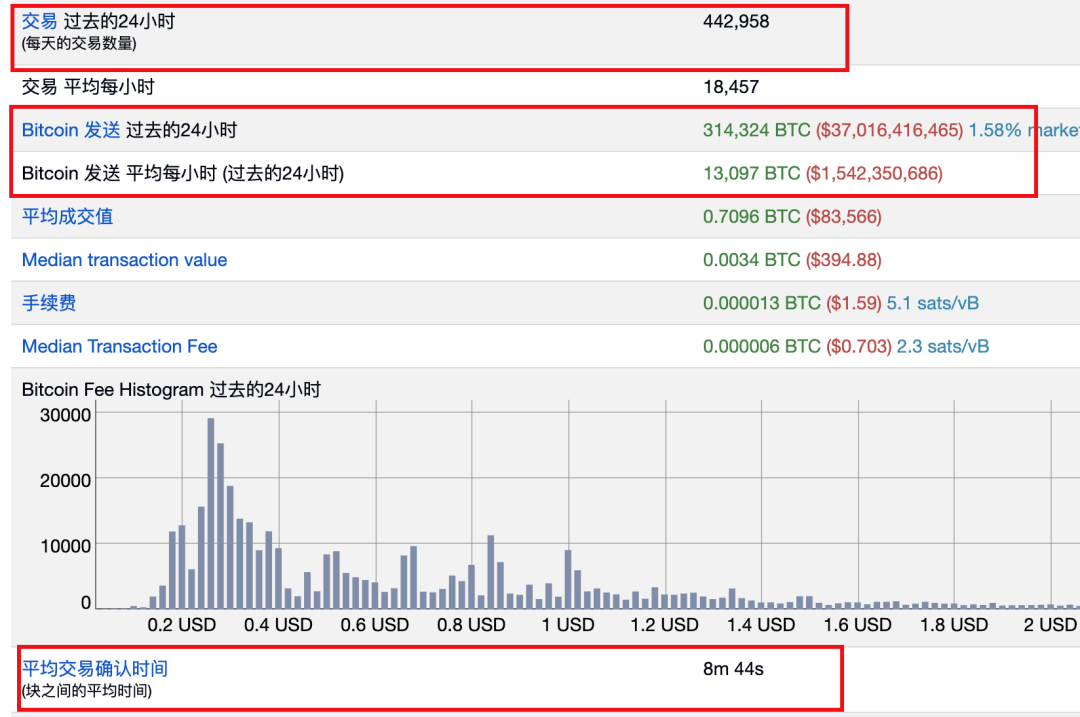Open the Median transaction value link
Screen dimensions: 1080x717
pos(125,260)
